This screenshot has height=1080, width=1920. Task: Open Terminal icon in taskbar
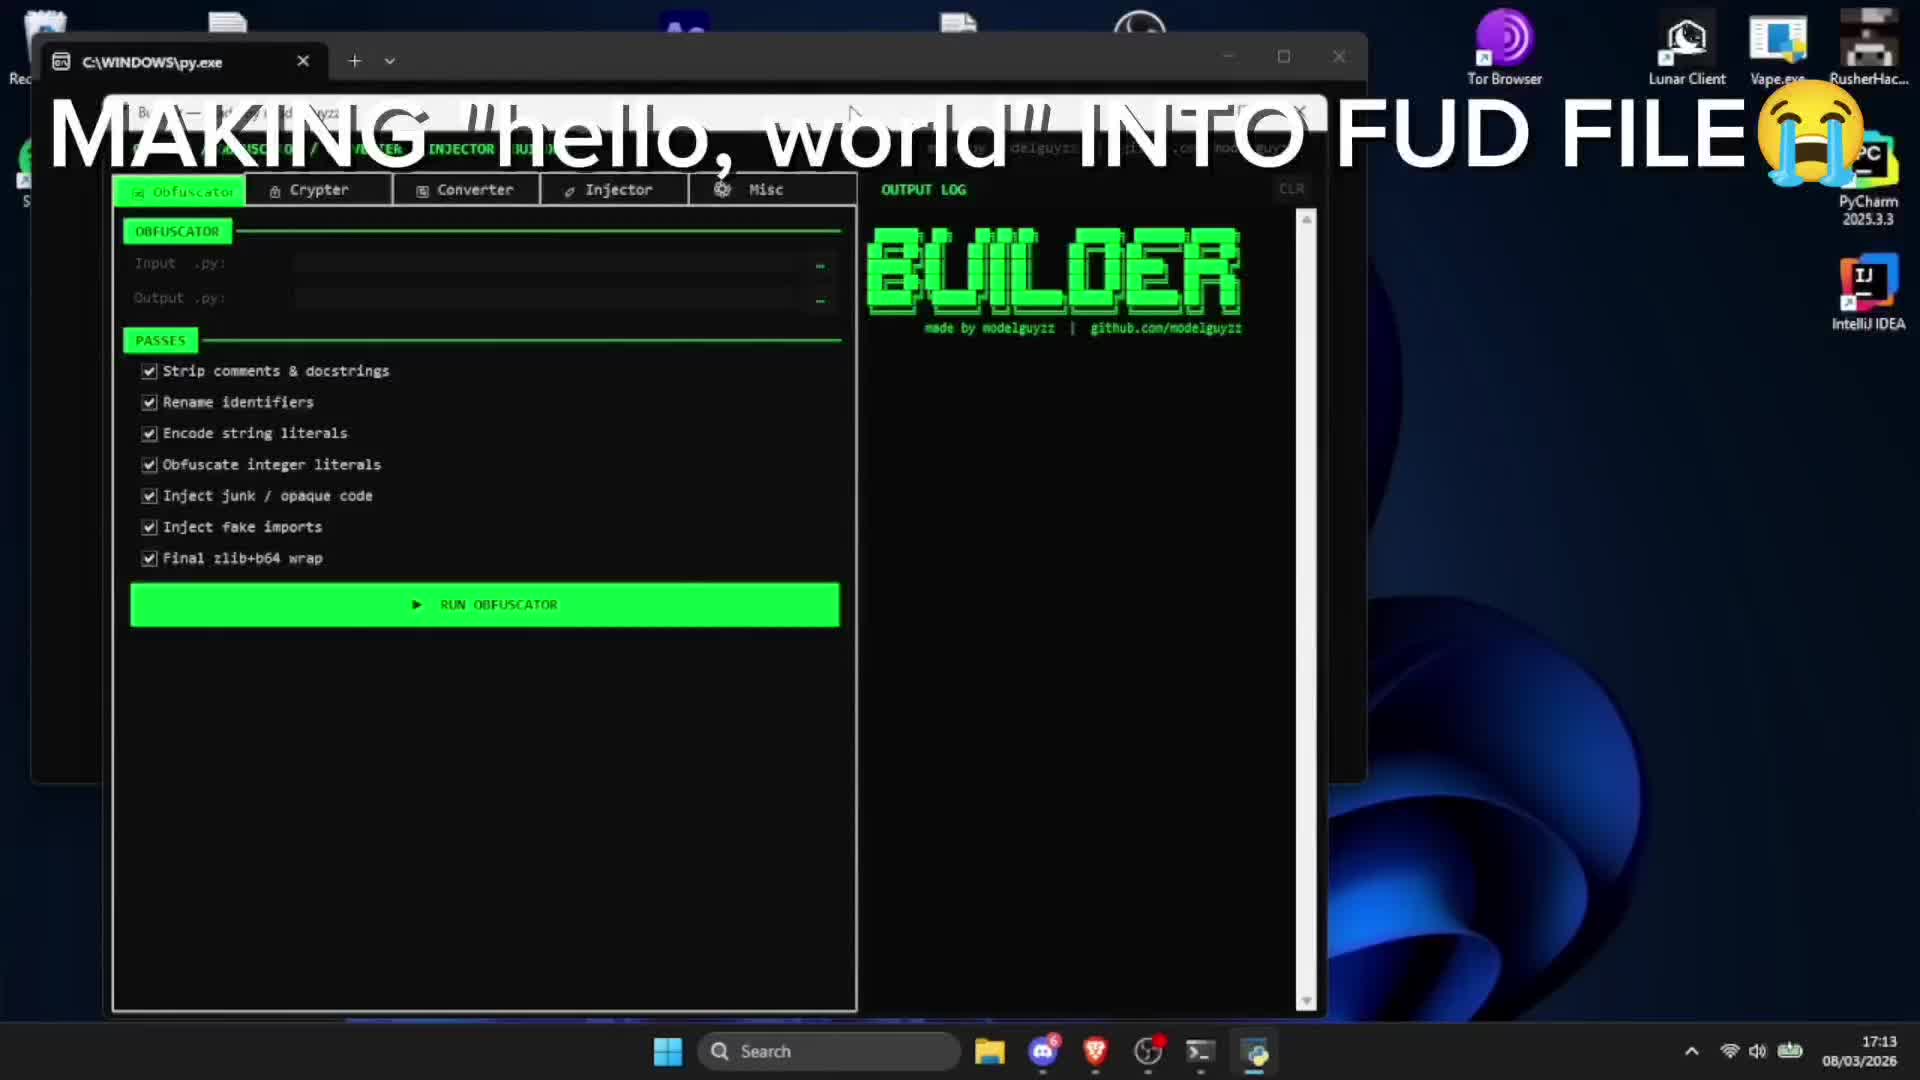click(x=1200, y=1051)
